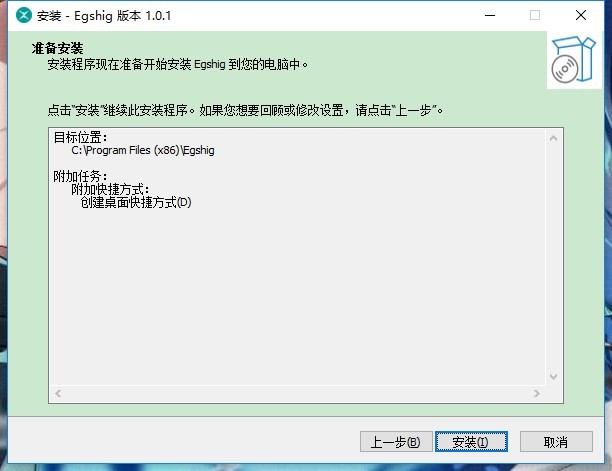Click the C:\Program Files (x86)\Egshig path line
The height and width of the screenshot is (471, 612).
pos(143,150)
